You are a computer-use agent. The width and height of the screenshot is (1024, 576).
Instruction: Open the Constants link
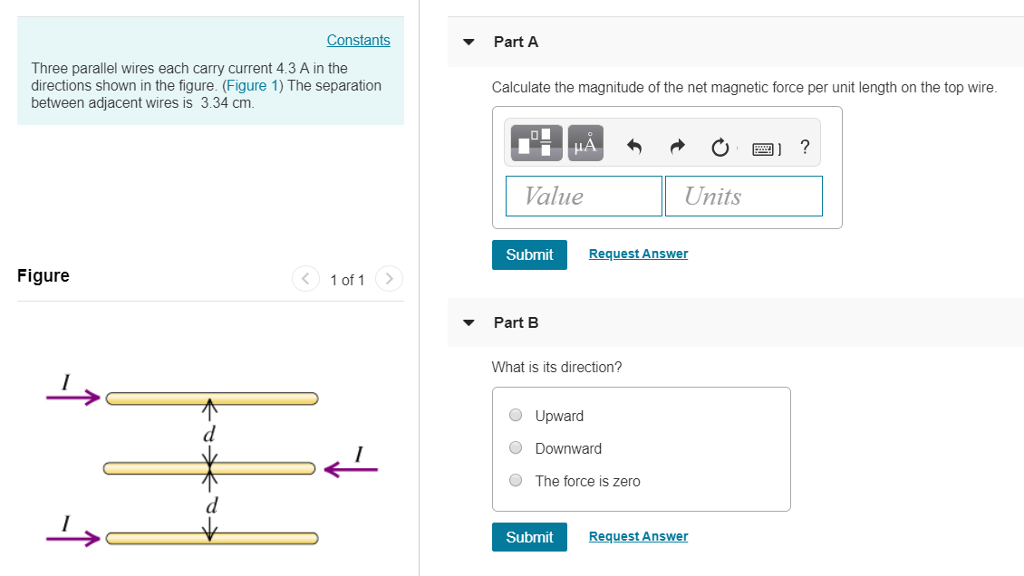[x=358, y=40]
